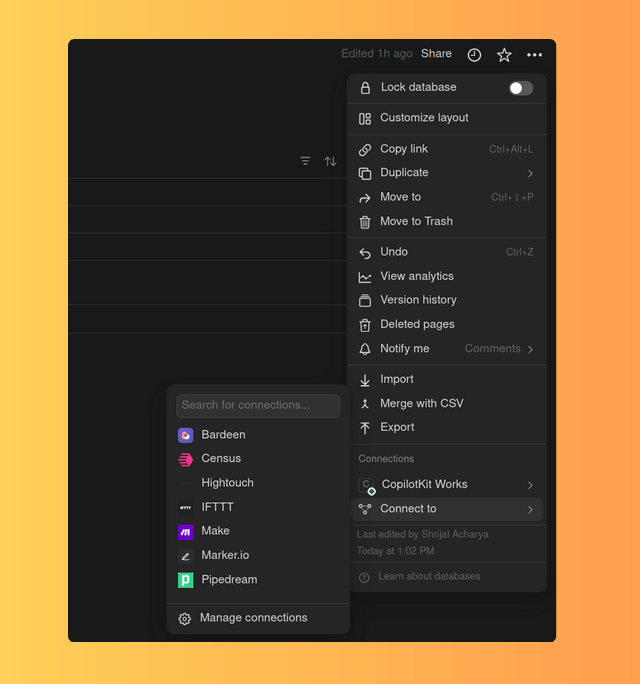Viewport: 640px width, 684px height.
Task: Select the Bardeen connection label
Action: 223,435
